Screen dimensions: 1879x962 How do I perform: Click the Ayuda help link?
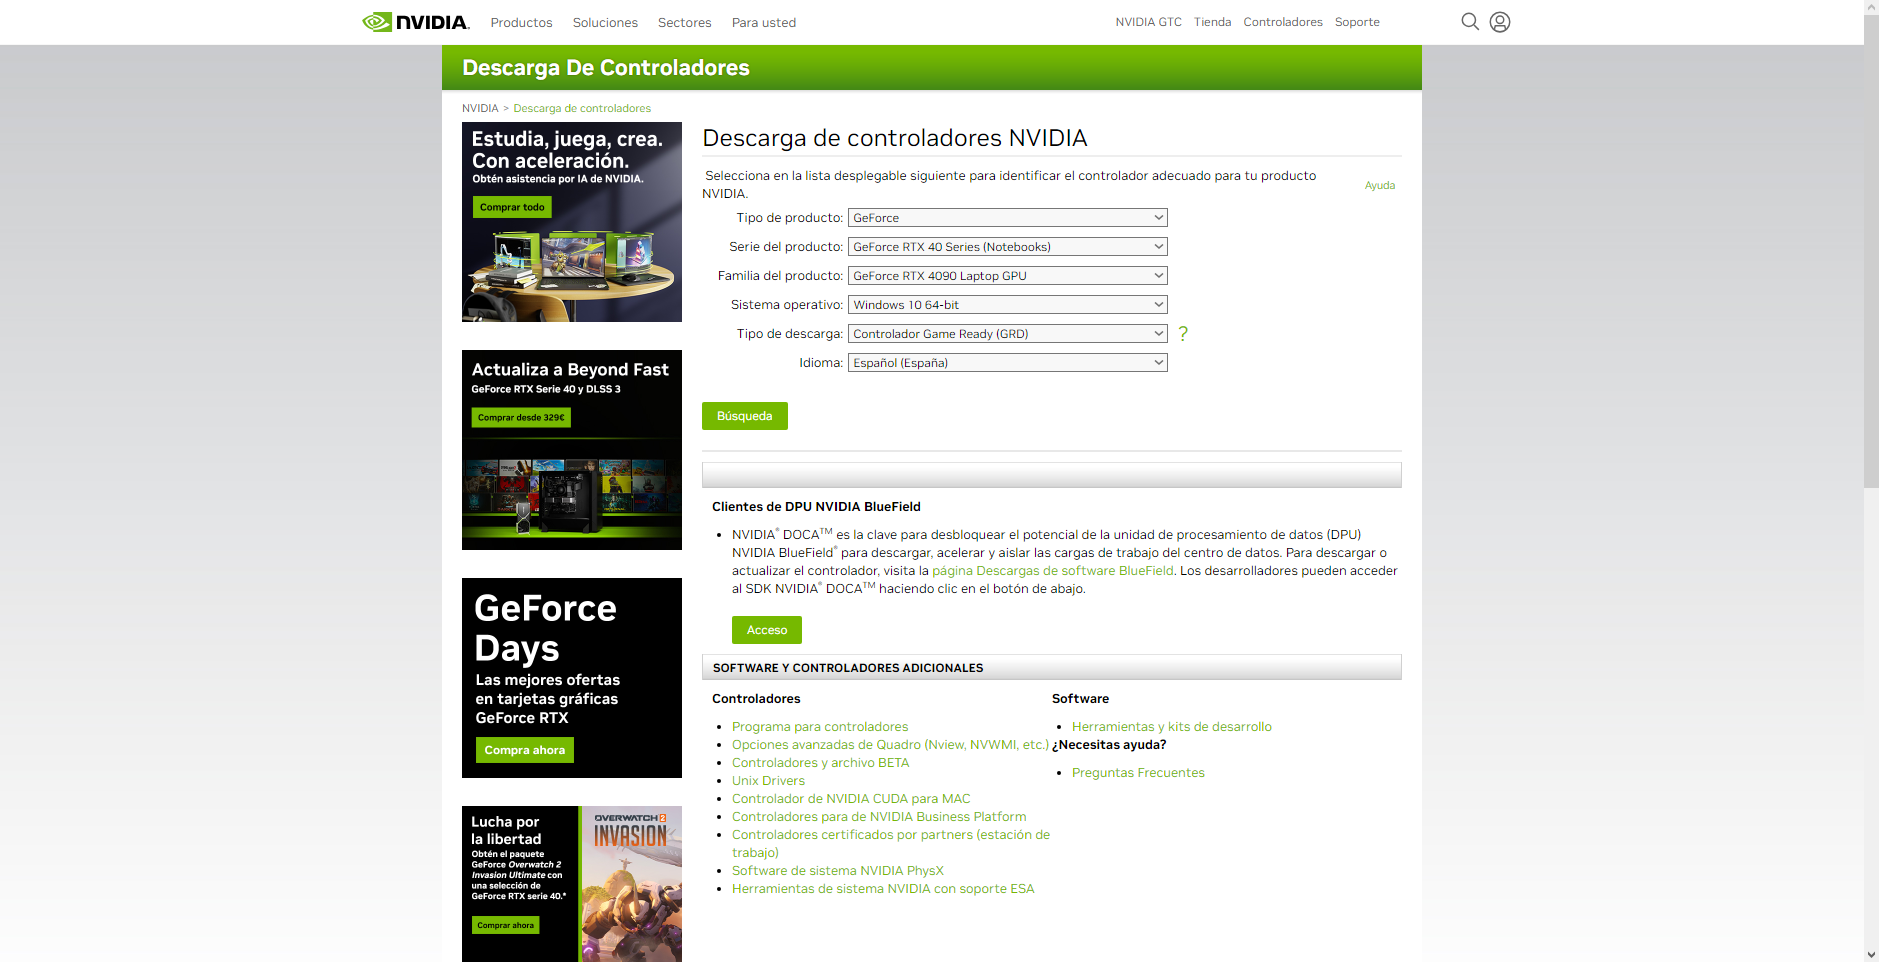tap(1380, 185)
